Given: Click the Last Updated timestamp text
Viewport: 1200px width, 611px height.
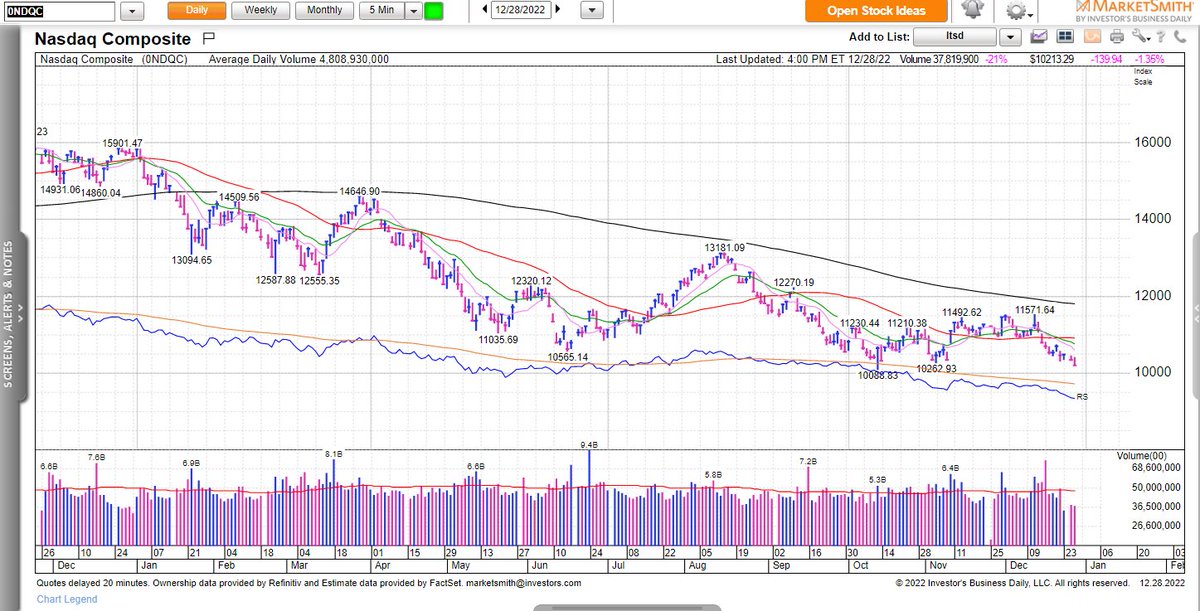Looking at the screenshot, I should (x=804, y=60).
